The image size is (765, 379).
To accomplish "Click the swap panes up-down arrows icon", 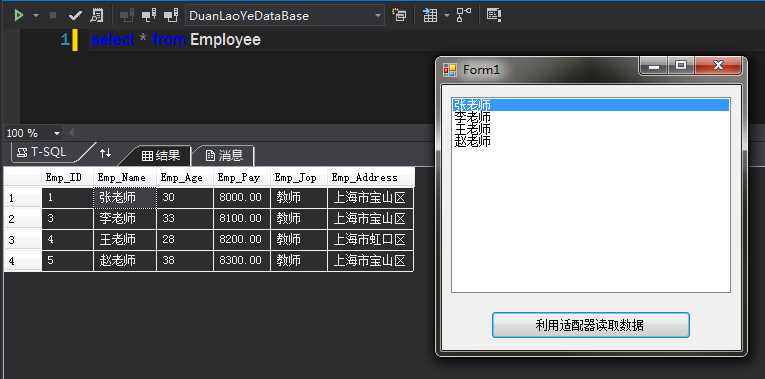I will coord(105,153).
